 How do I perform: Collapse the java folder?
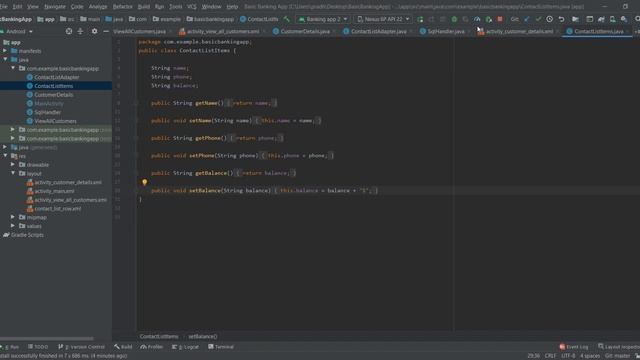[x=5, y=60]
